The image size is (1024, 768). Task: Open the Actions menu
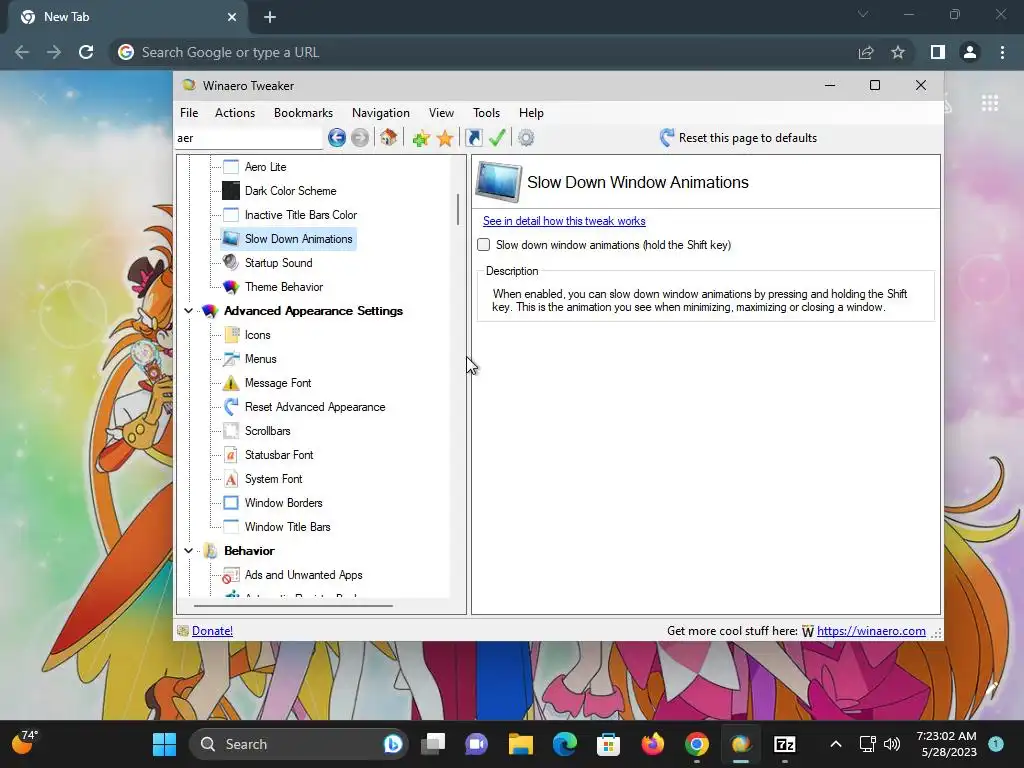click(x=235, y=112)
